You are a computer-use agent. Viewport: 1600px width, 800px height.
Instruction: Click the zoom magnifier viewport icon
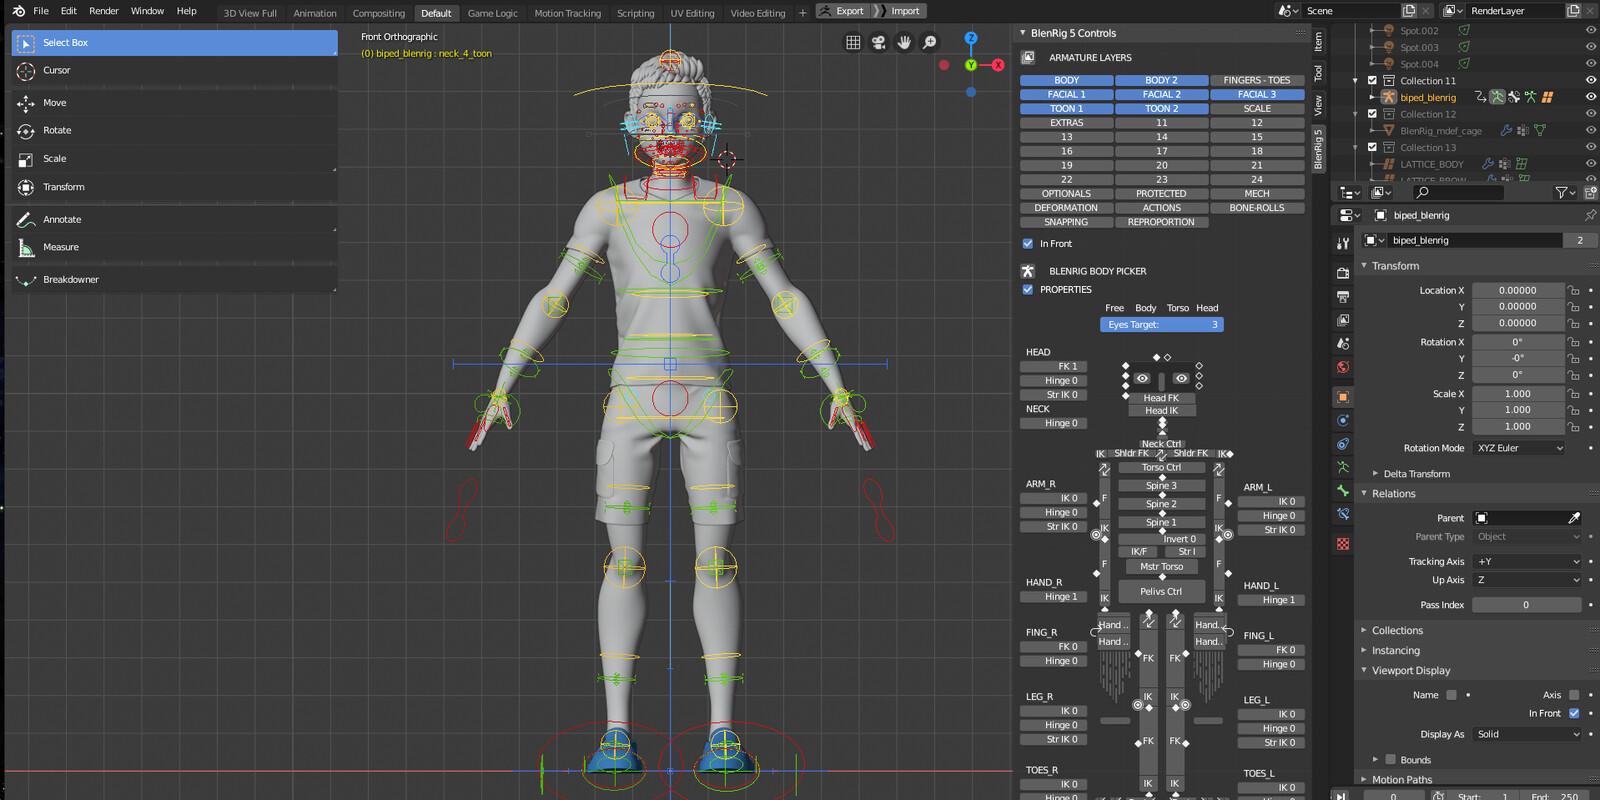(930, 42)
